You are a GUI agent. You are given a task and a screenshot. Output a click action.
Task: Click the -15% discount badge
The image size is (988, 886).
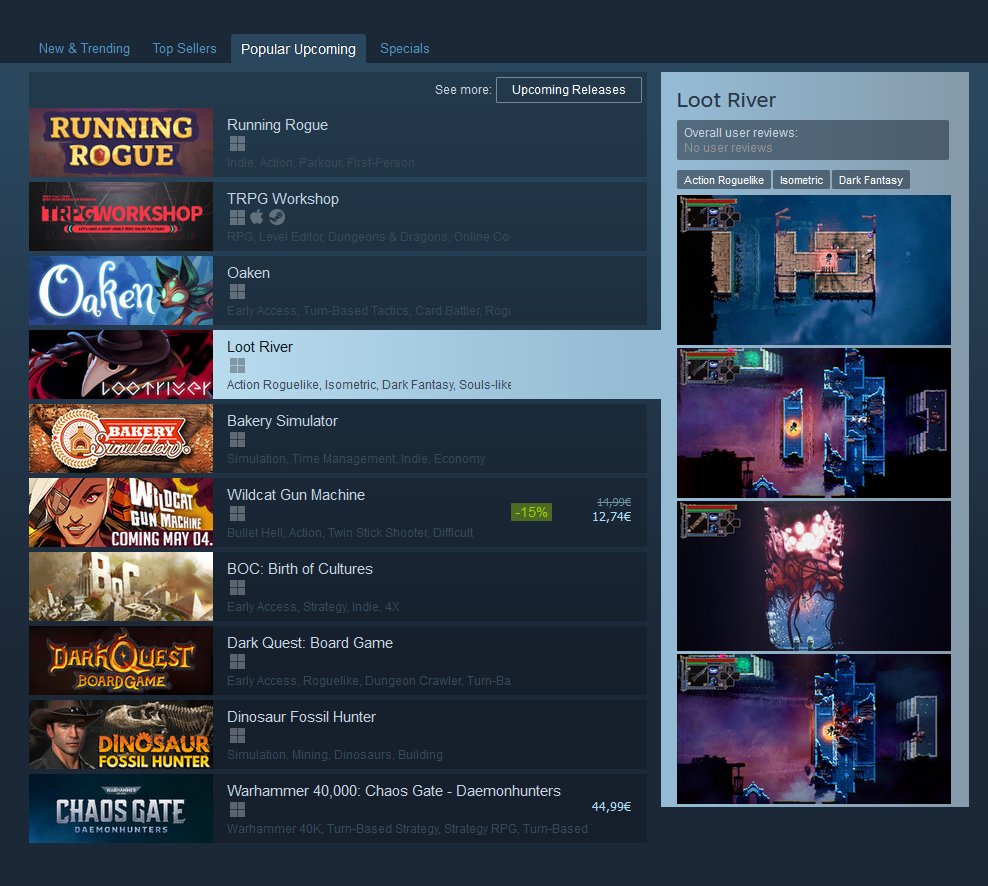(x=531, y=512)
